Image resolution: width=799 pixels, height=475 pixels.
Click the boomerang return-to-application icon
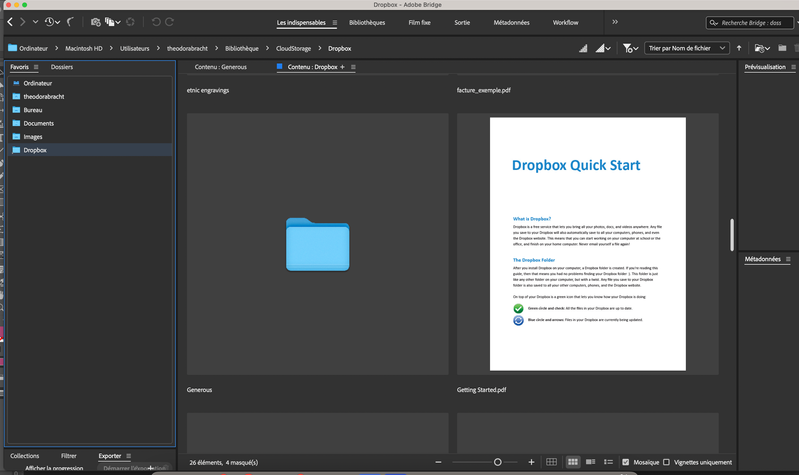point(71,22)
